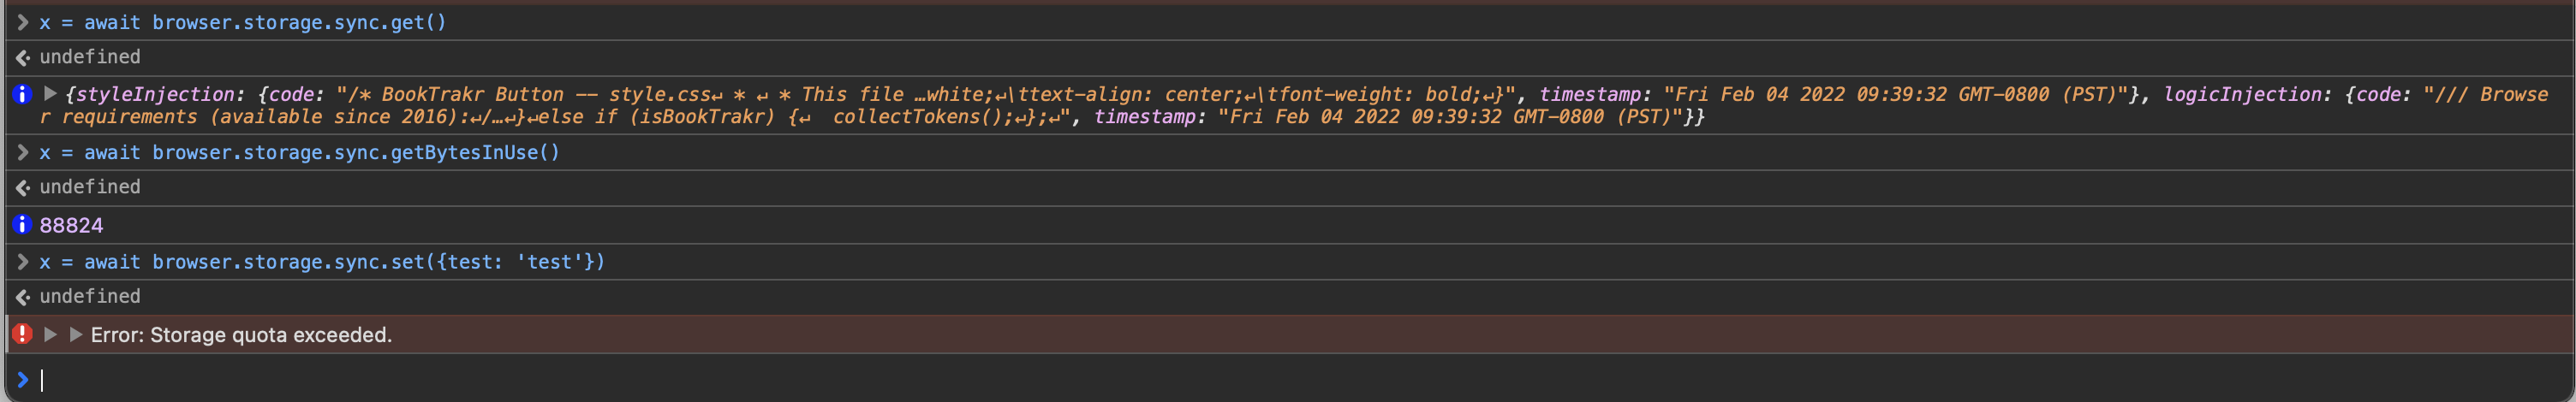The image size is (2576, 402).
Task: Click the styleInjection key in the logged object
Action: point(155,94)
